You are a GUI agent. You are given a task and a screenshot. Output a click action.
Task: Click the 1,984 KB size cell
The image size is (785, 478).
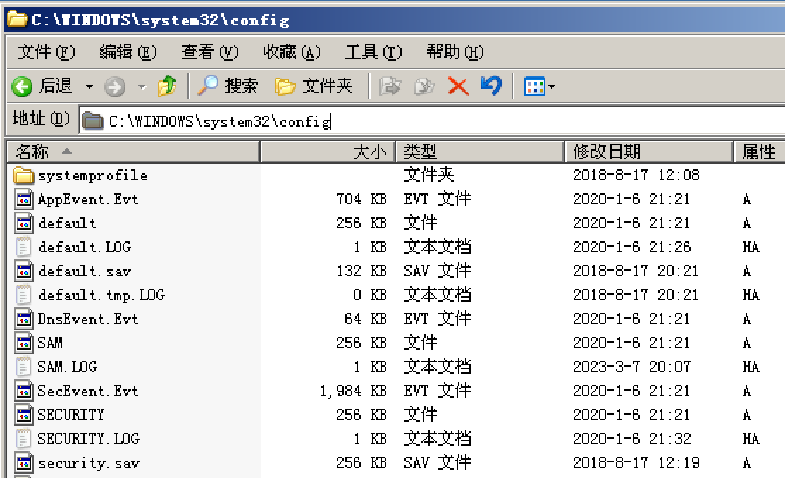click(353, 391)
